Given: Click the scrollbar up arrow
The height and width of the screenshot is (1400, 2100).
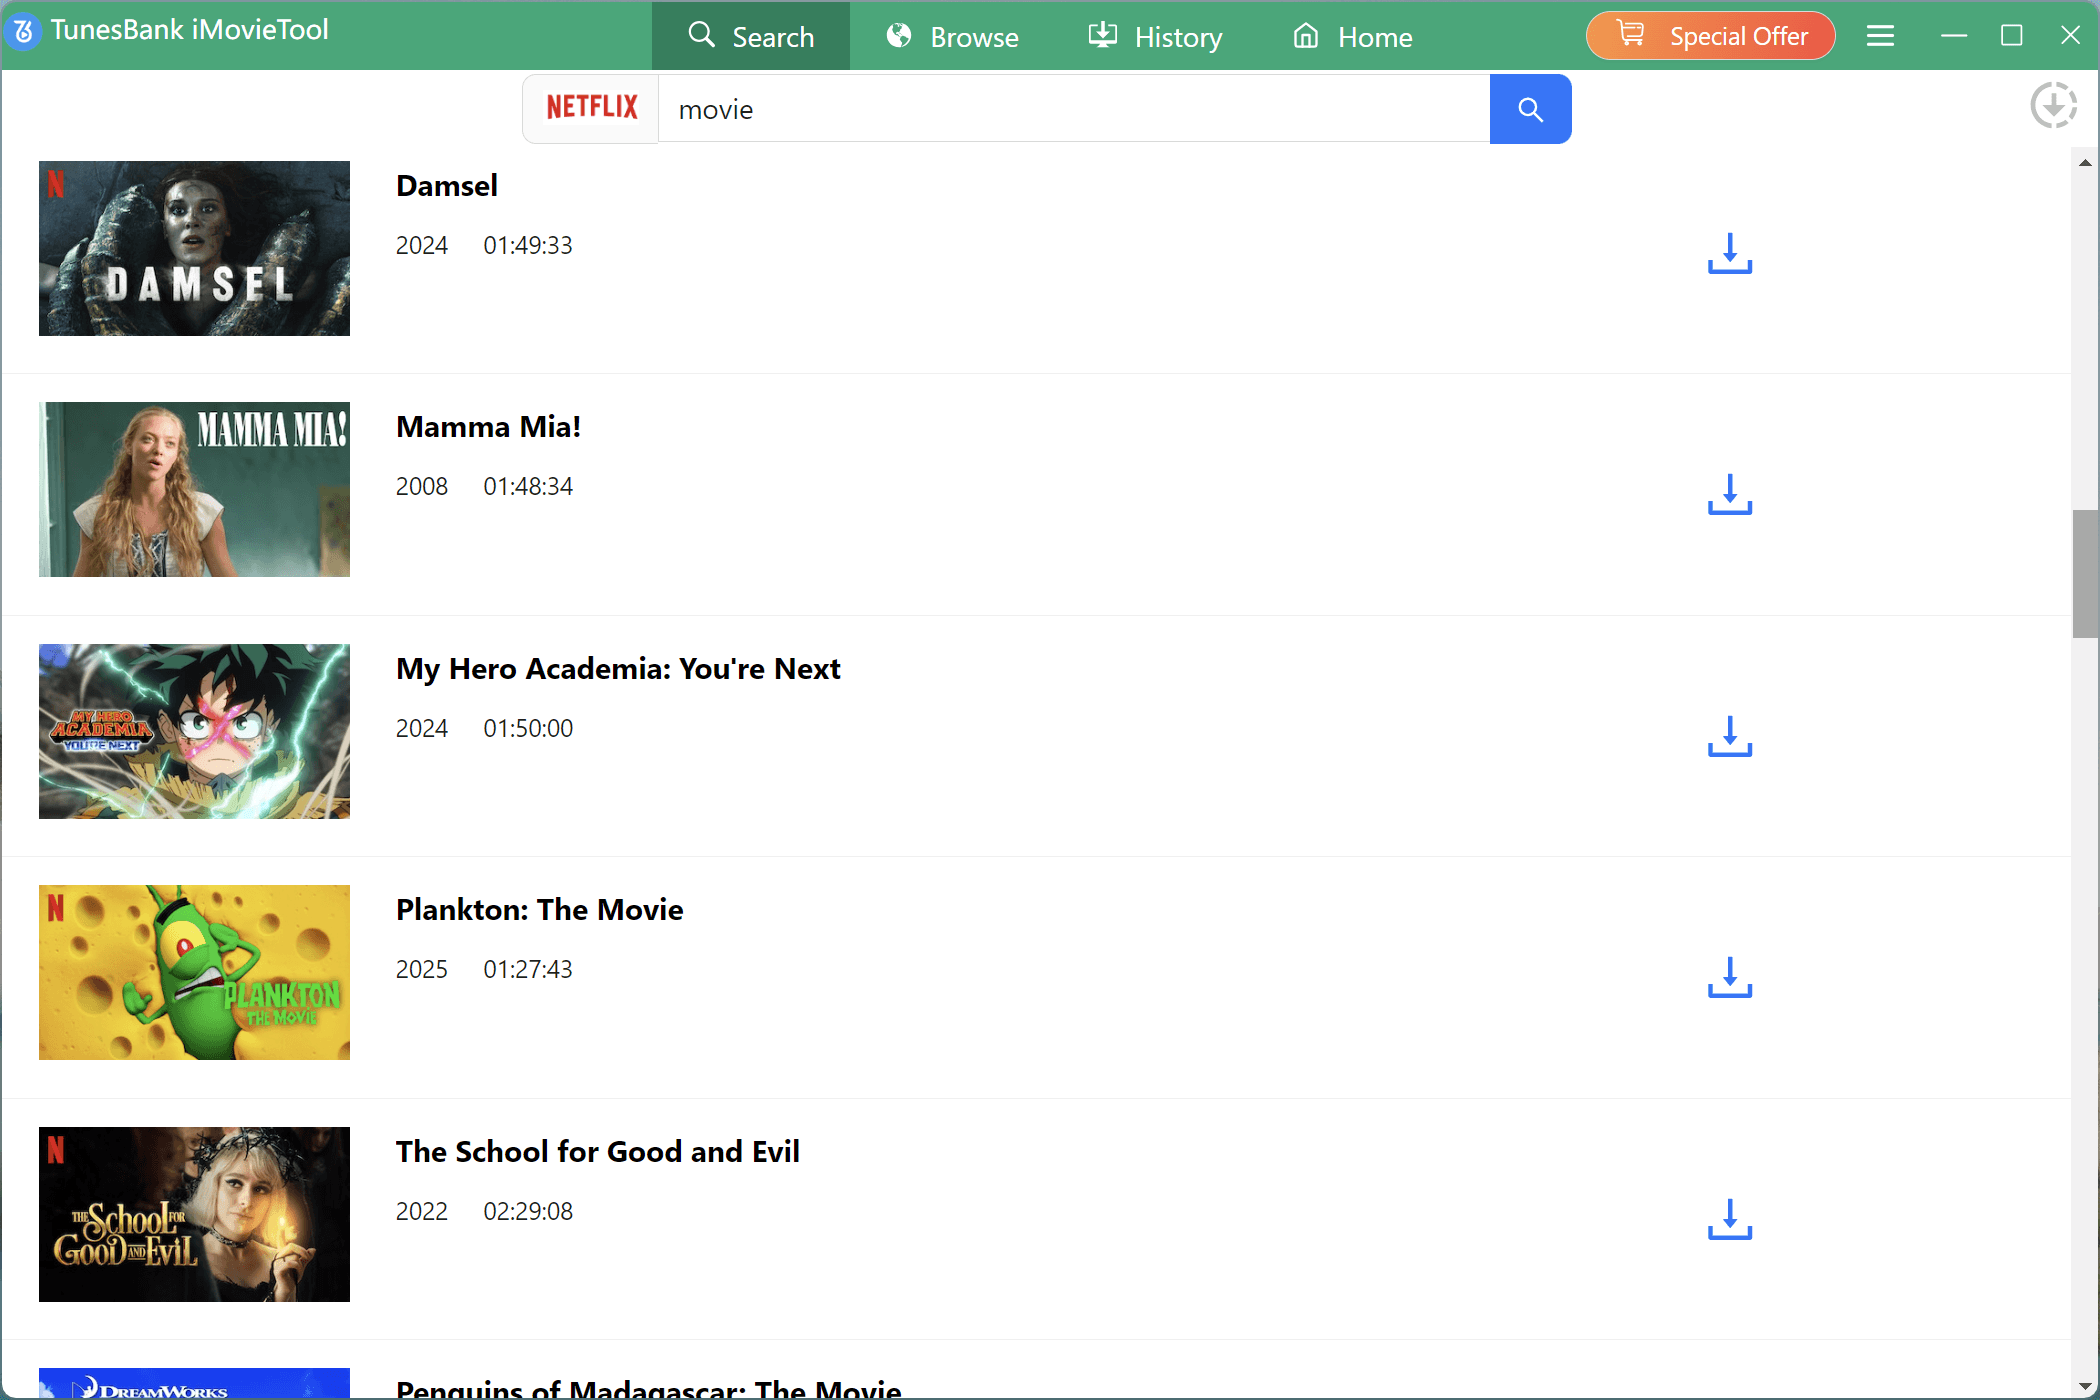Looking at the screenshot, I should (2085, 162).
